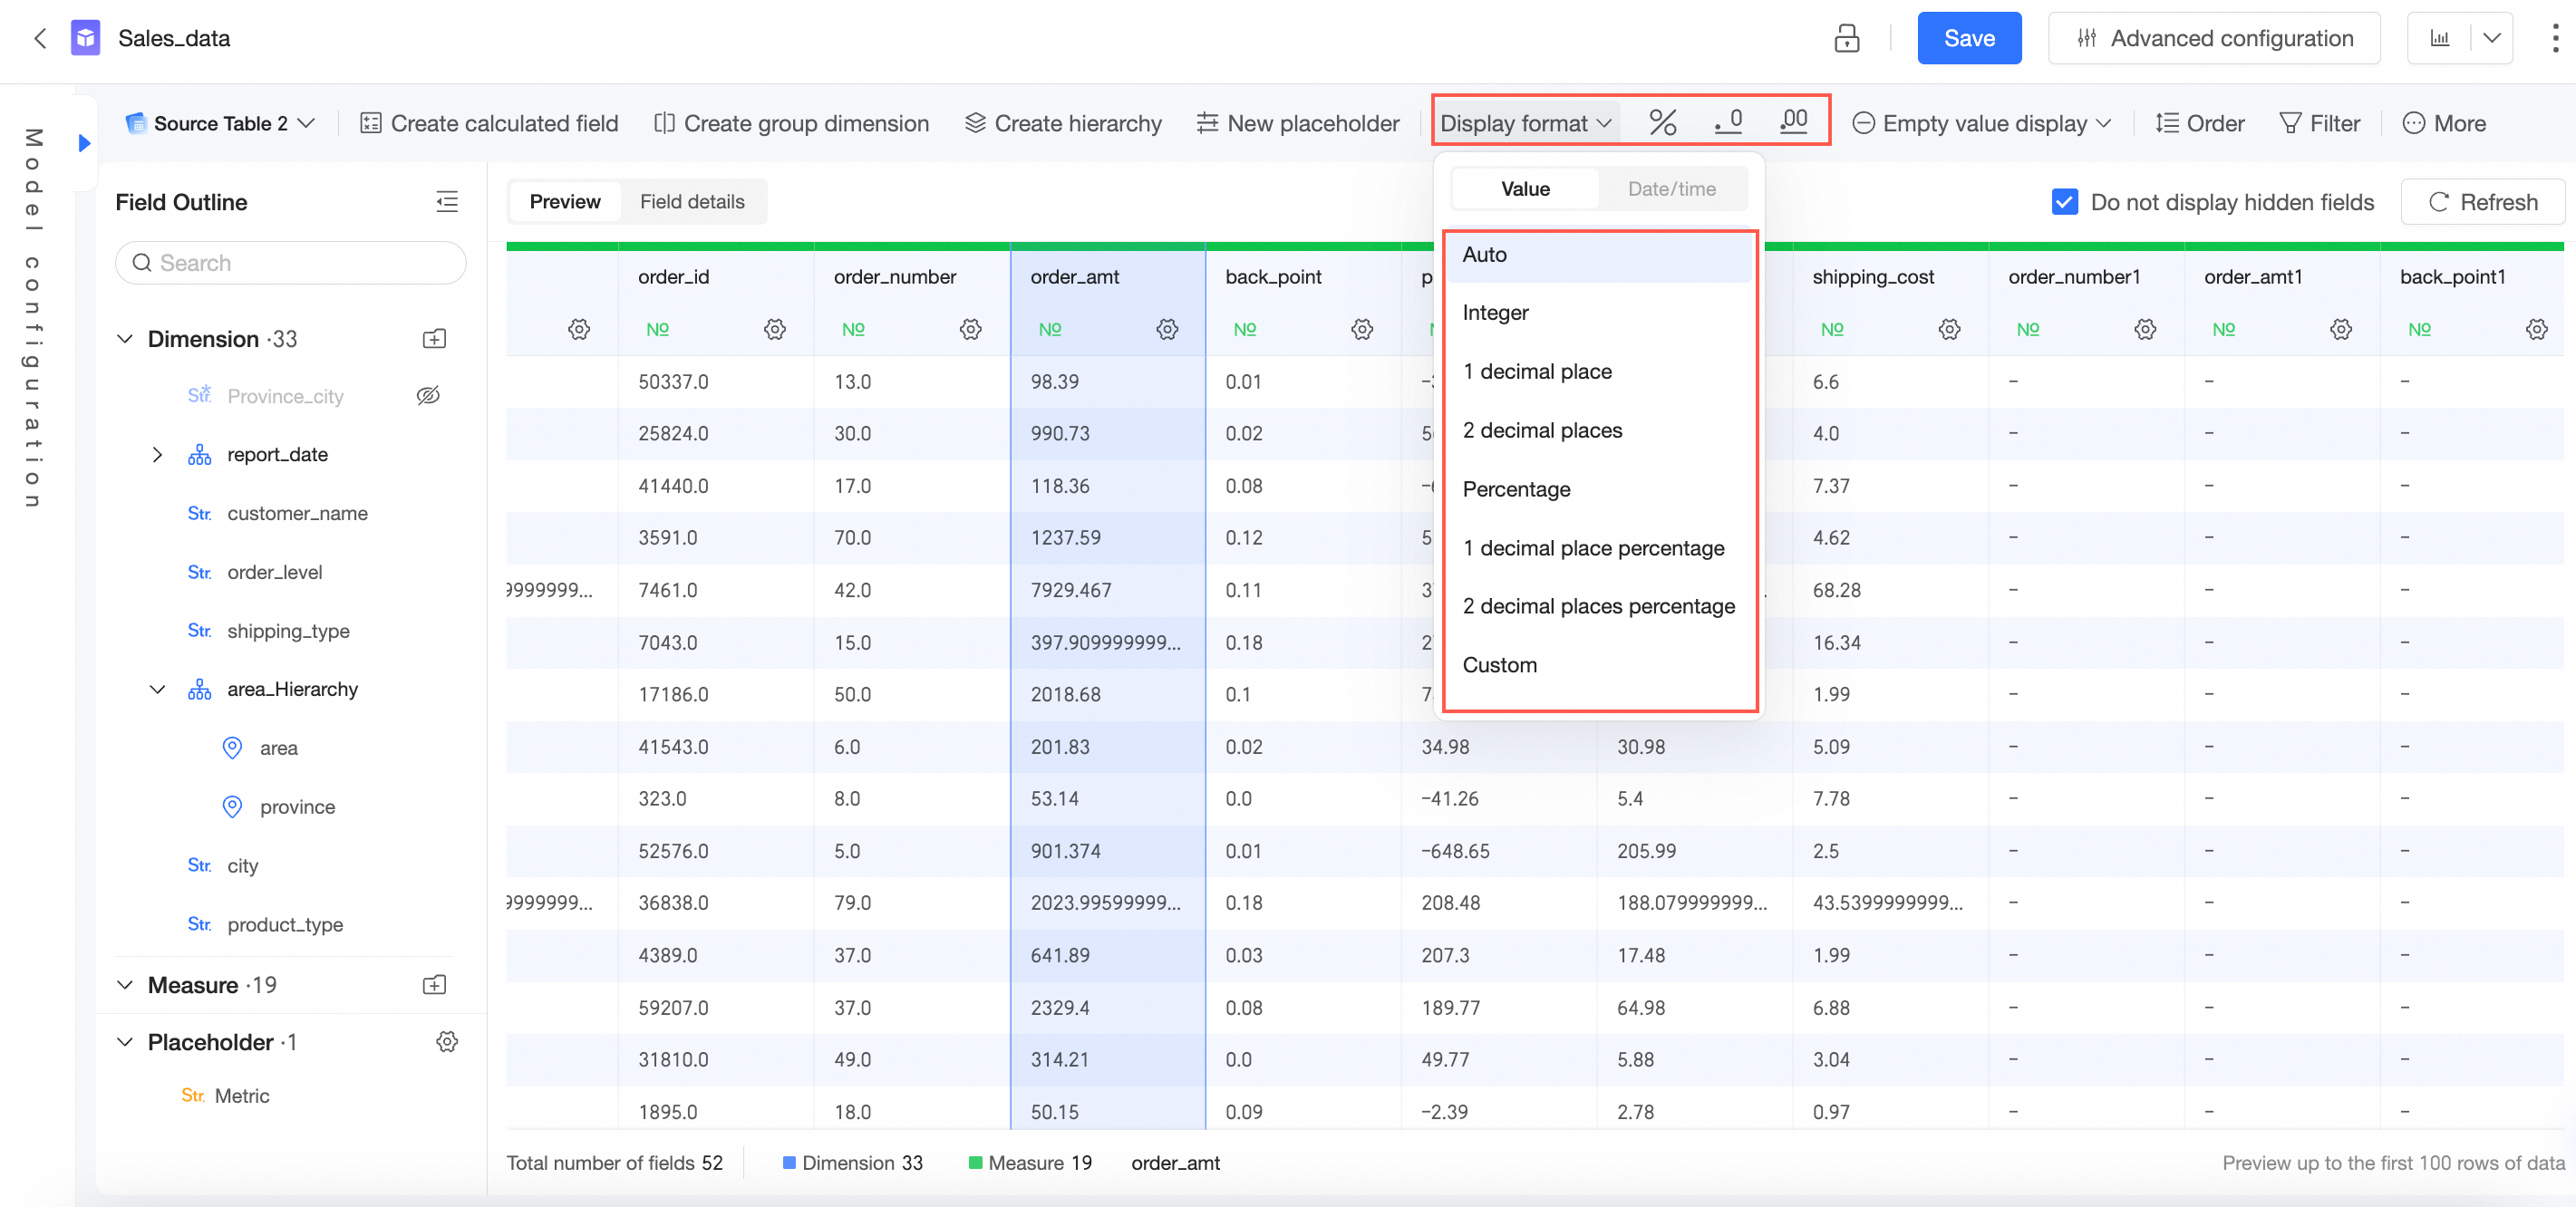
Task: Click the back arrow beside Sales_data
Action: tap(40, 38)
